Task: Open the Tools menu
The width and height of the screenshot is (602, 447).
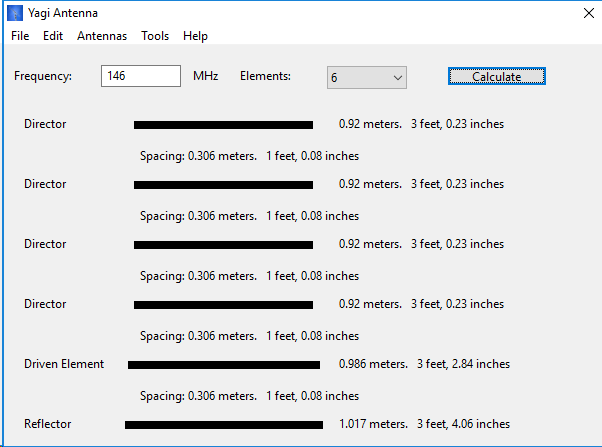Action: coord(155,36)
